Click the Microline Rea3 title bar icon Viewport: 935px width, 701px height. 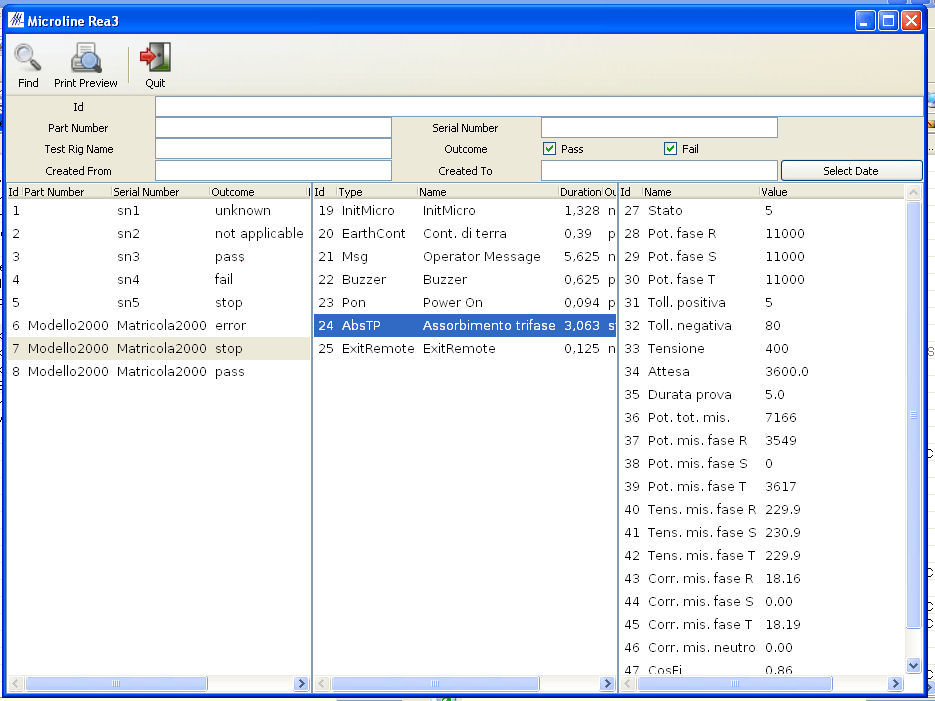click(15, 18)
